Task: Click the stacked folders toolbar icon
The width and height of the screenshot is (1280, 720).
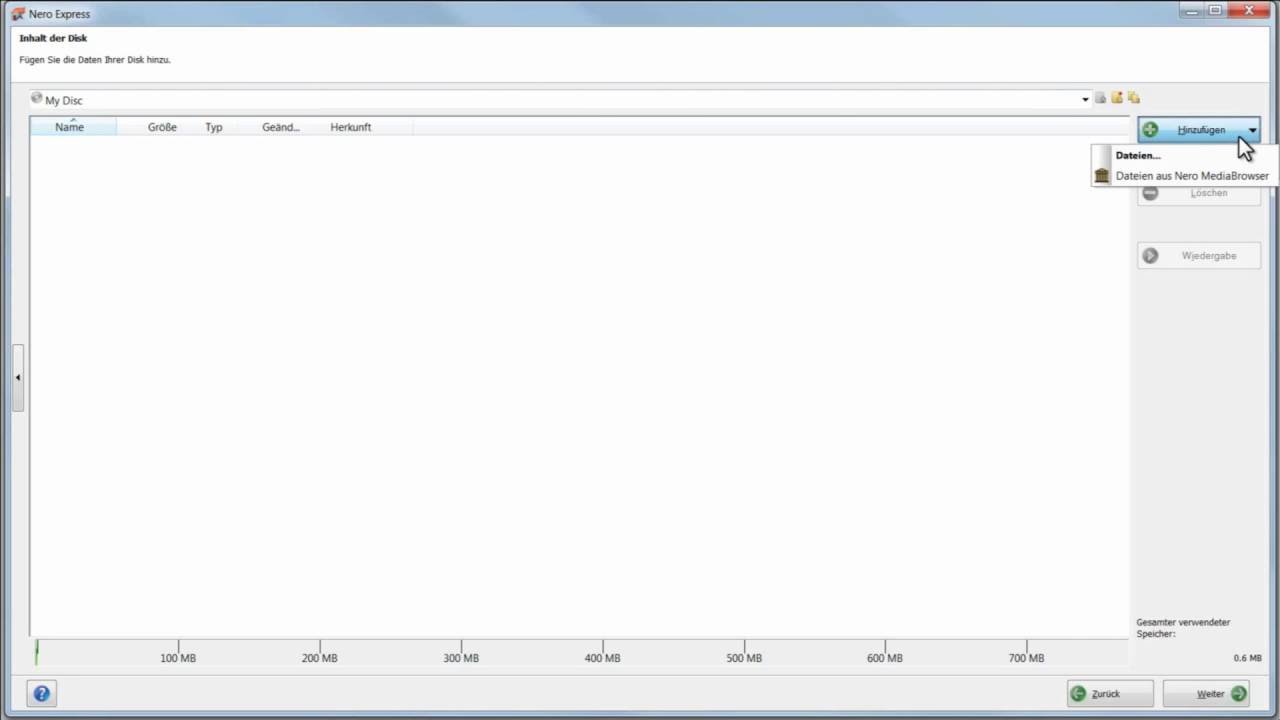Action: click(1134, 98)
